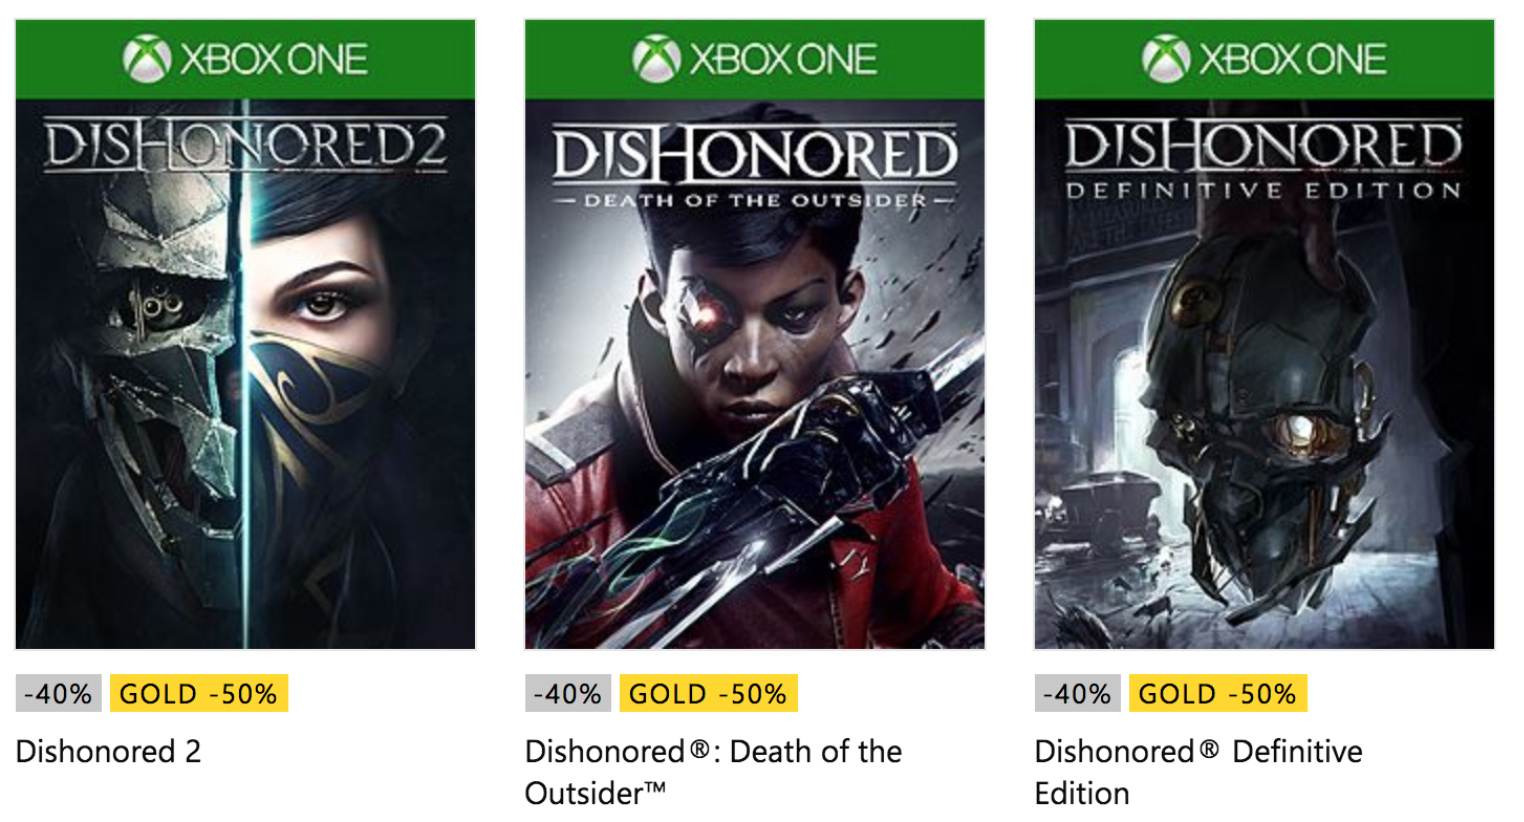Click the GOLD -50% badge under Death of the Outsider

pyautogui.click(x=706, y=694)
